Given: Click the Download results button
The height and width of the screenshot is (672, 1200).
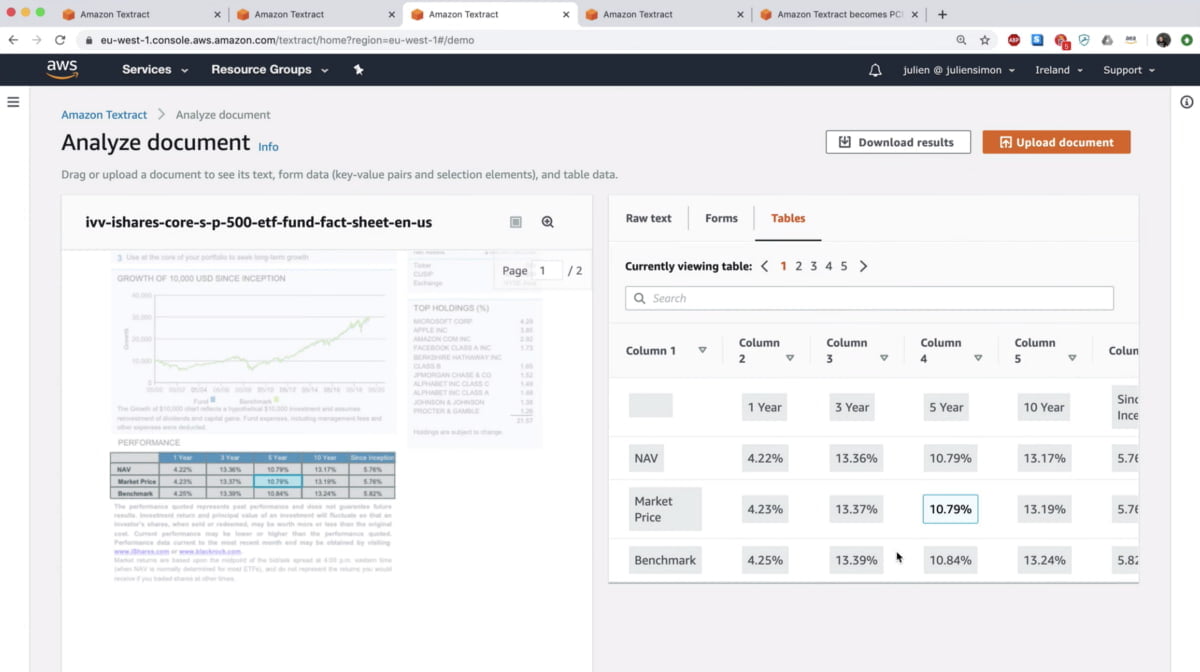Looking at the screenshot, I should click(898, 142).
